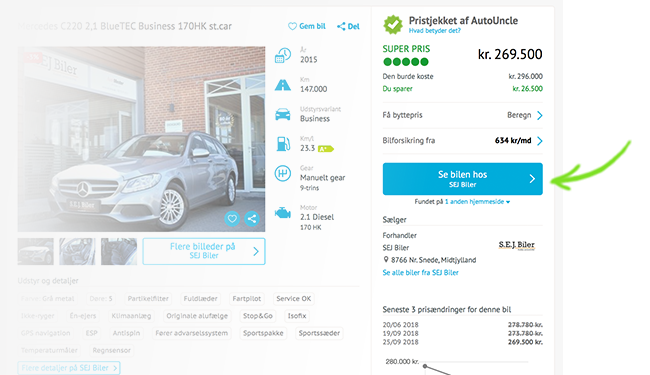Click the gear shift icon

[283, 173]
